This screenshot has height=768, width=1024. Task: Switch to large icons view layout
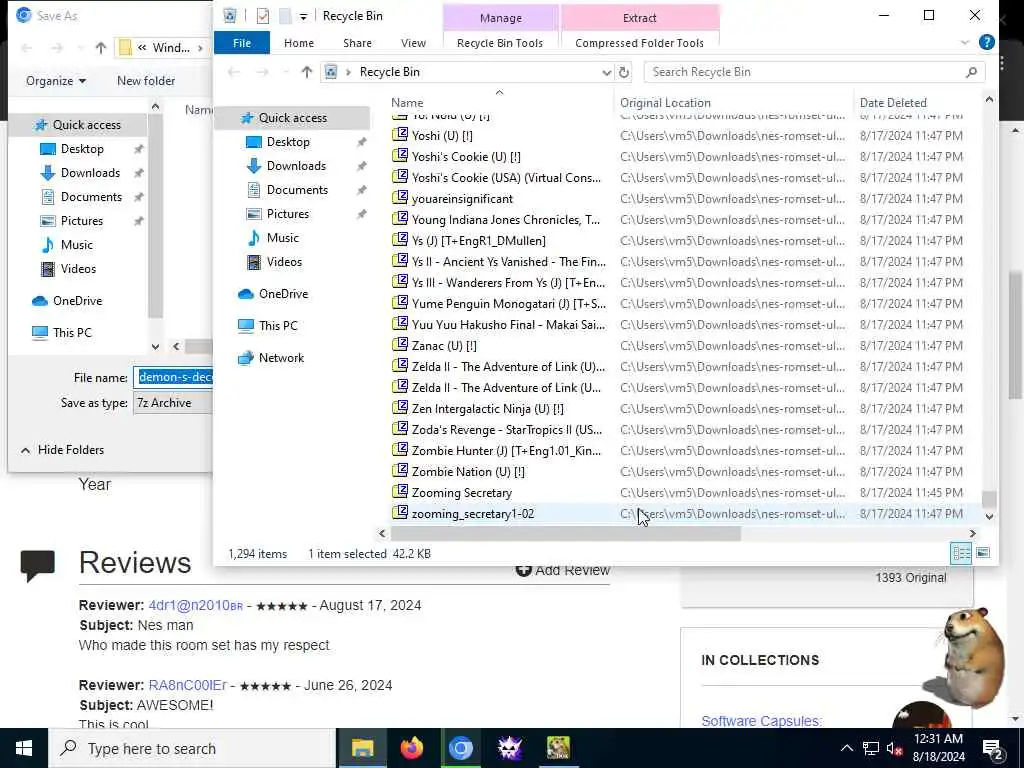coord(983,554)
